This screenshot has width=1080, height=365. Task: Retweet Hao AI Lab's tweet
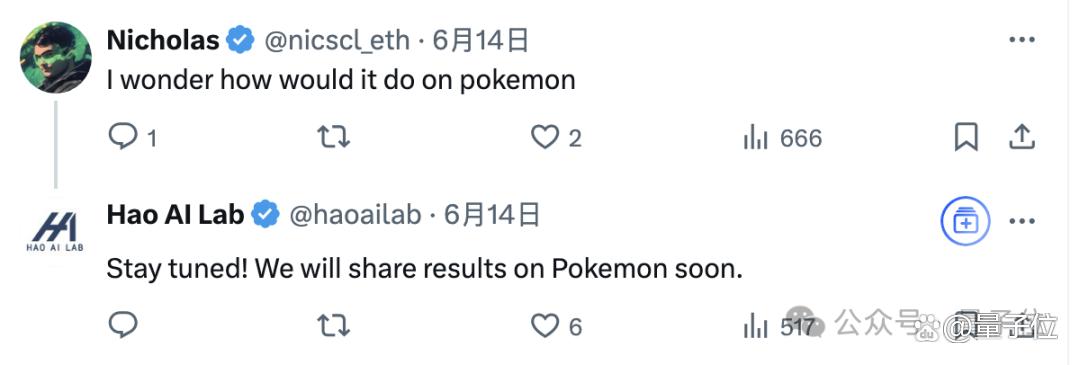point(333,325)
